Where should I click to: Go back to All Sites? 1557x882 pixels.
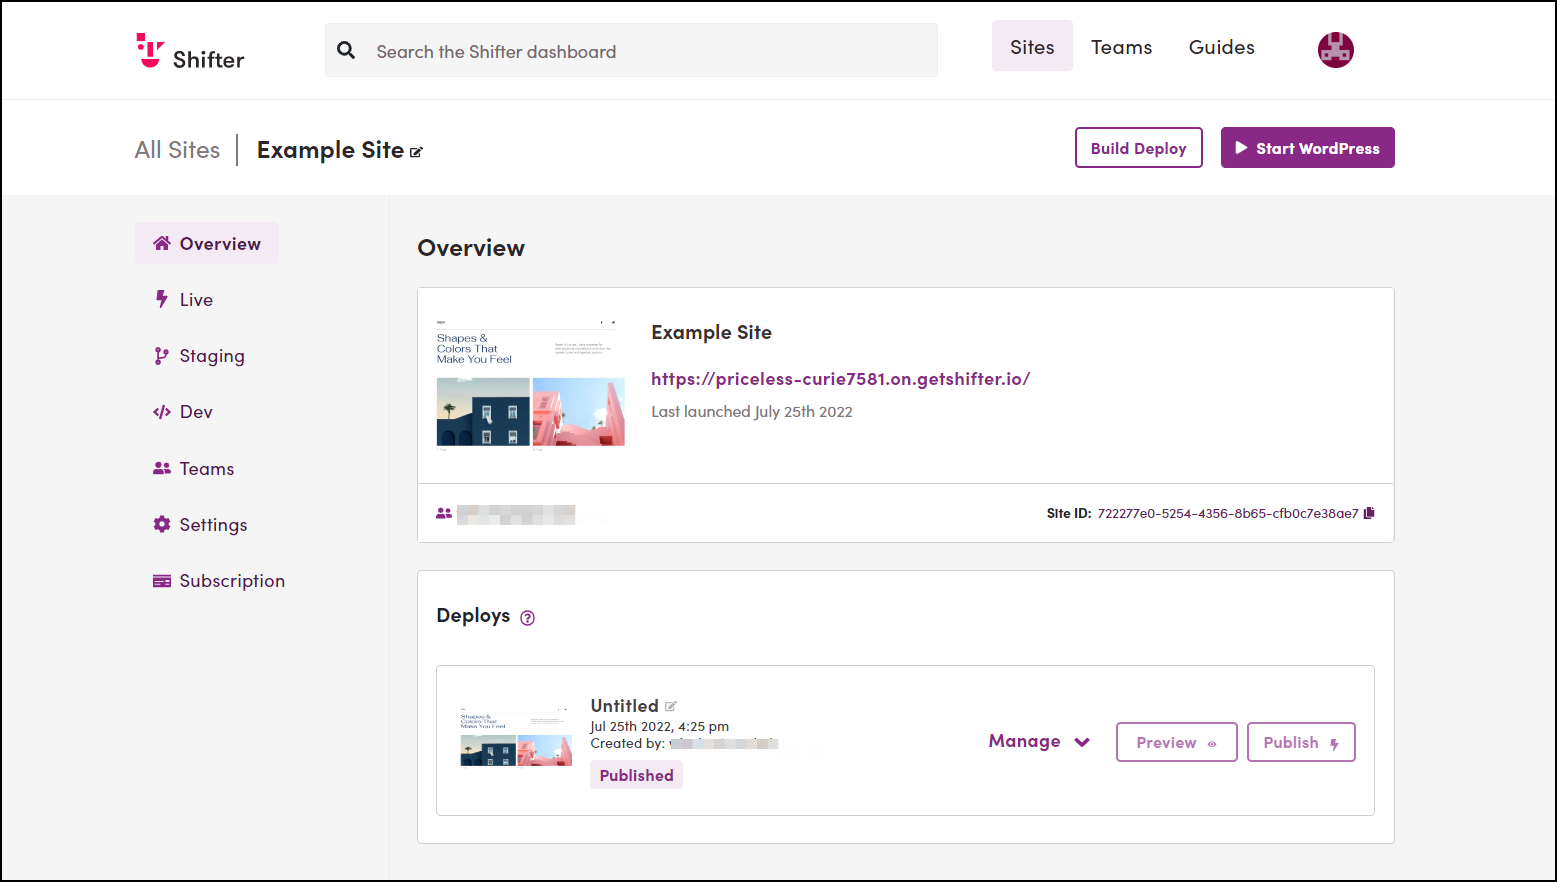tap(177, 150)
